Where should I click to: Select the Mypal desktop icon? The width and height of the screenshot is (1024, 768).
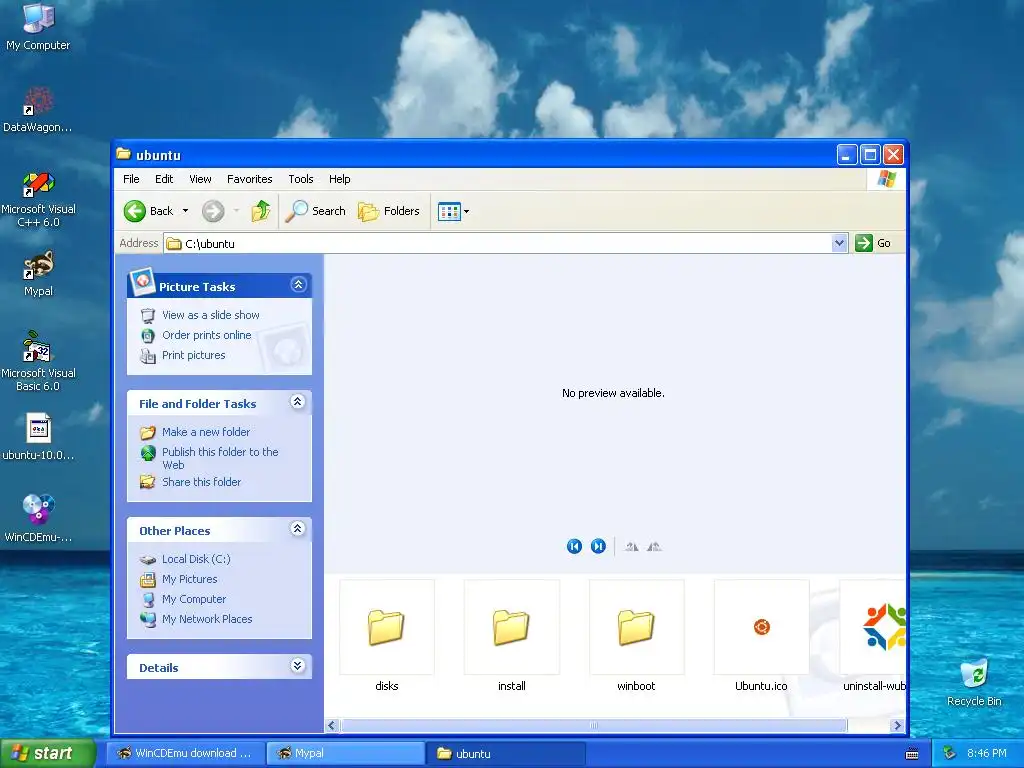(38, 274)
